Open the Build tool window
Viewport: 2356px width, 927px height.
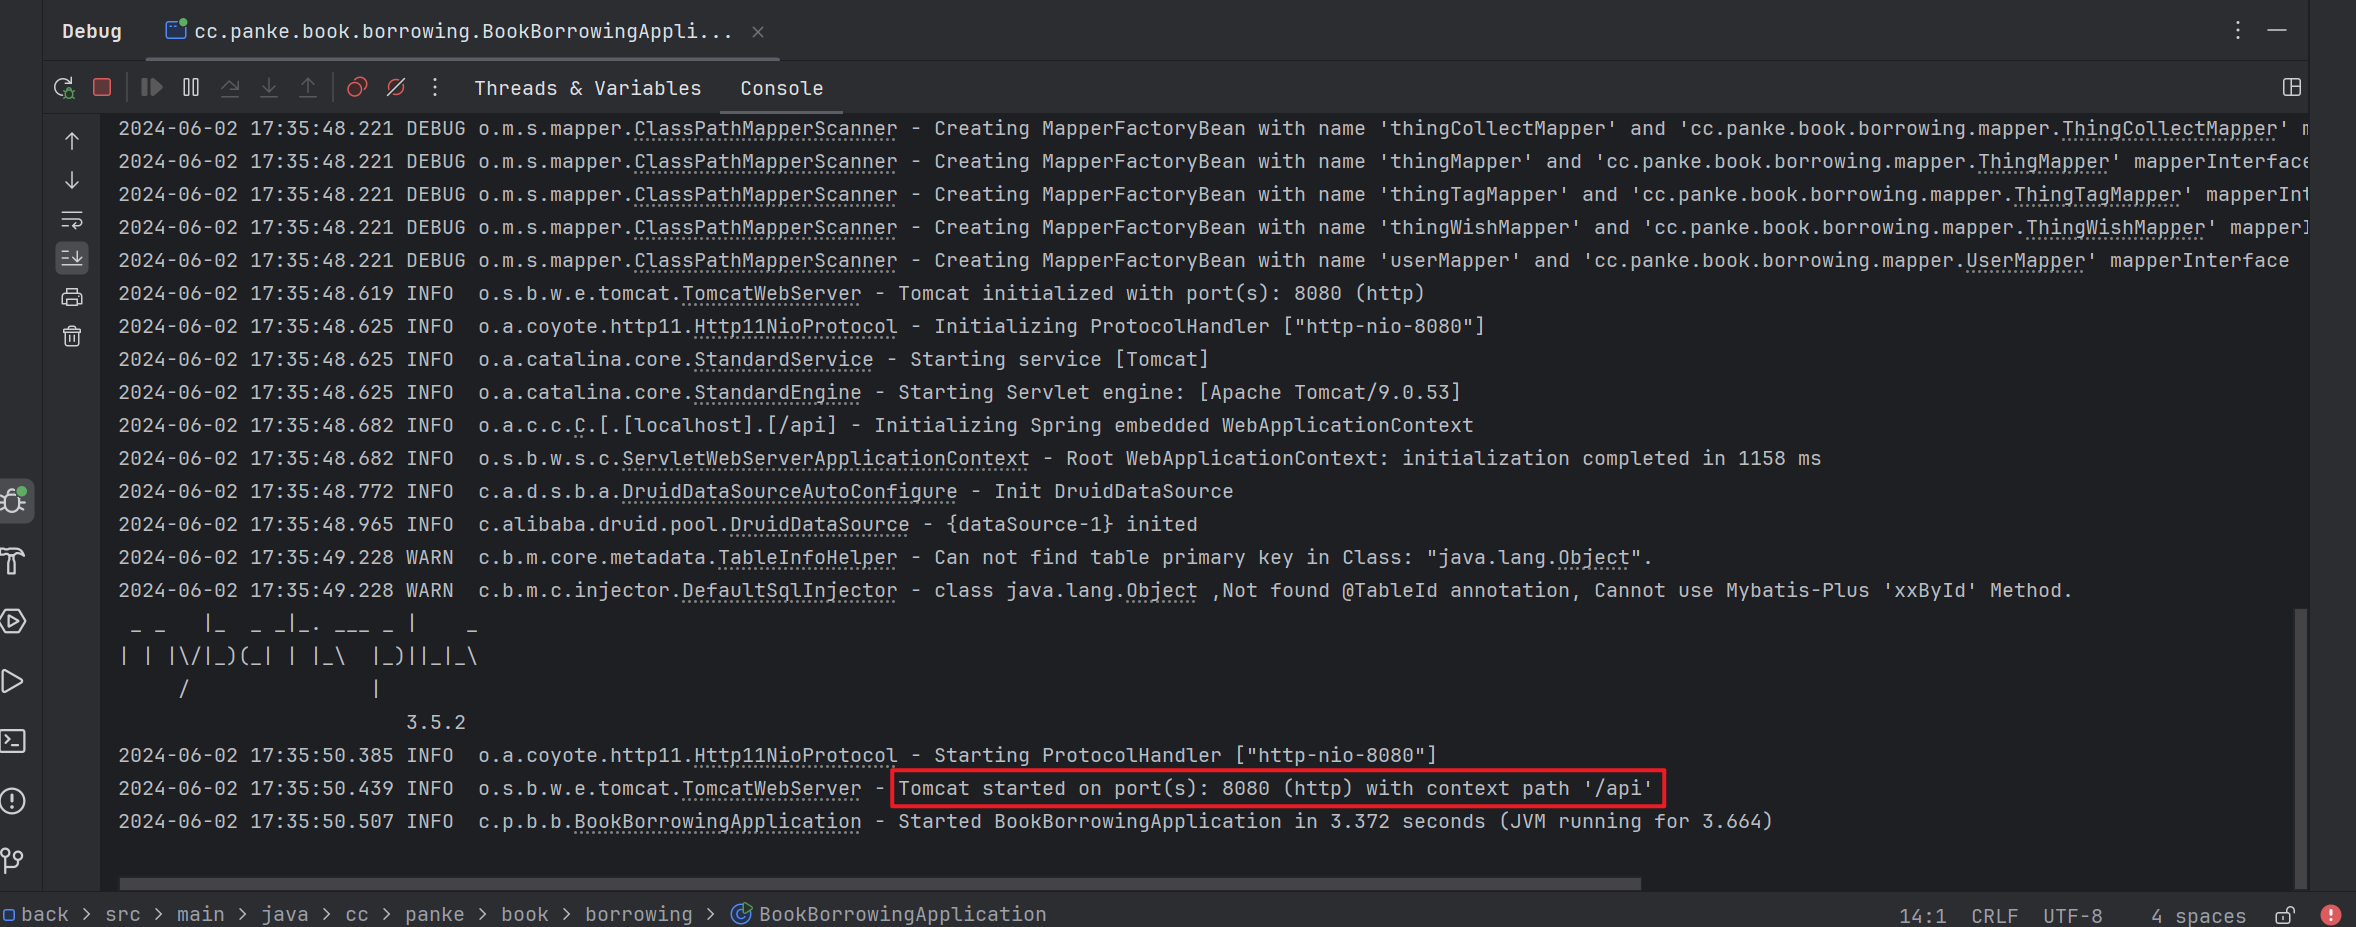tap(13, 561)
